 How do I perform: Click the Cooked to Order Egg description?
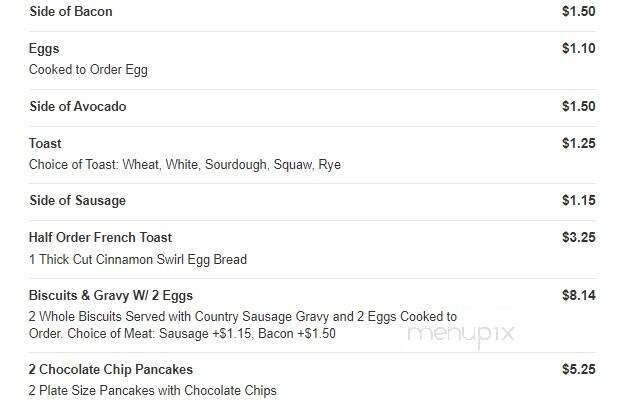[x=89, y=70]
